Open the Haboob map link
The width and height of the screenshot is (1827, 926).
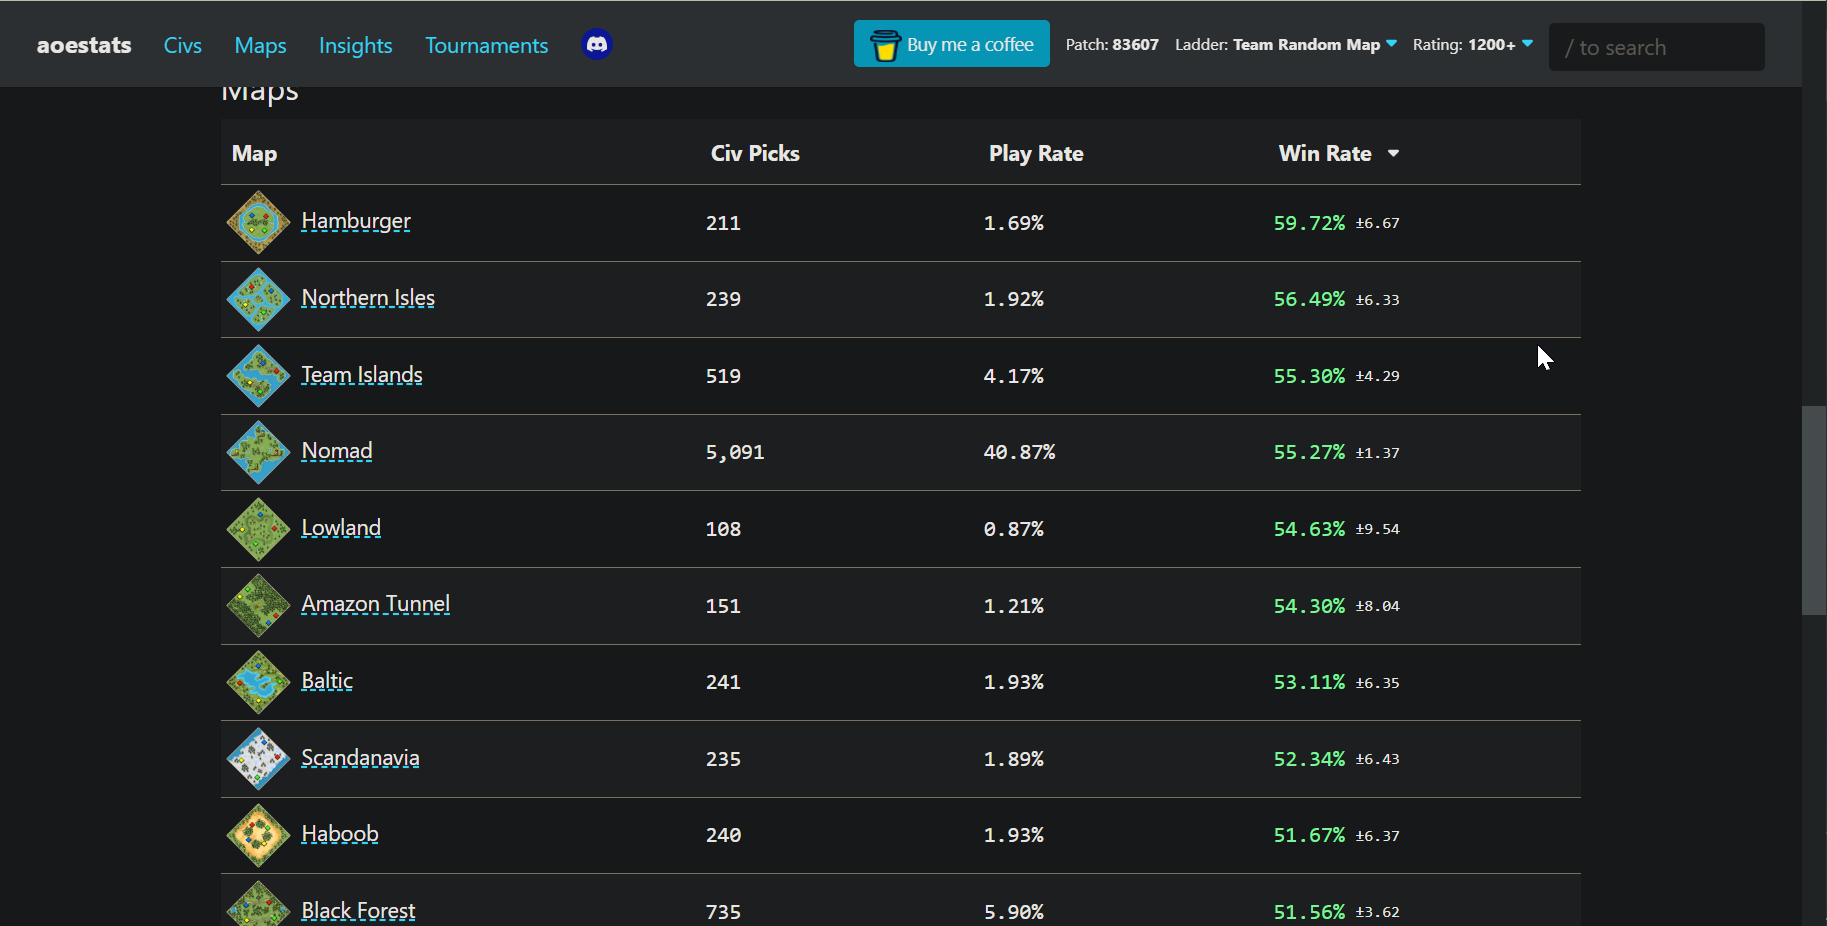pos(340,834)
